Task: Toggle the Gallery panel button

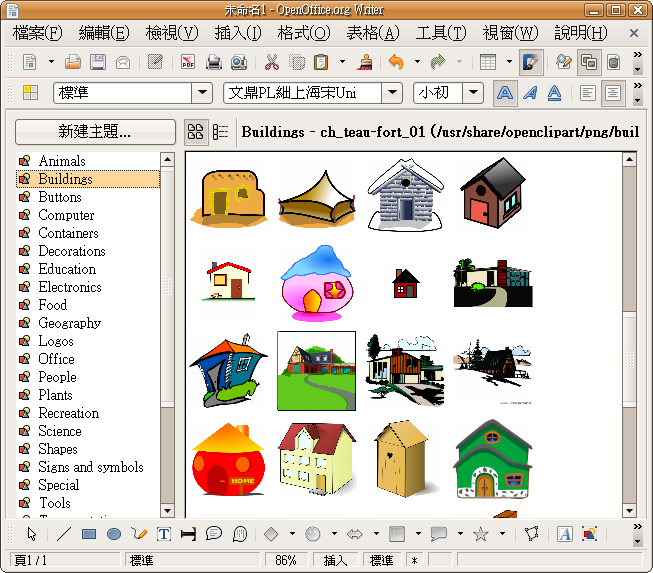Action: tap(589, 62)
